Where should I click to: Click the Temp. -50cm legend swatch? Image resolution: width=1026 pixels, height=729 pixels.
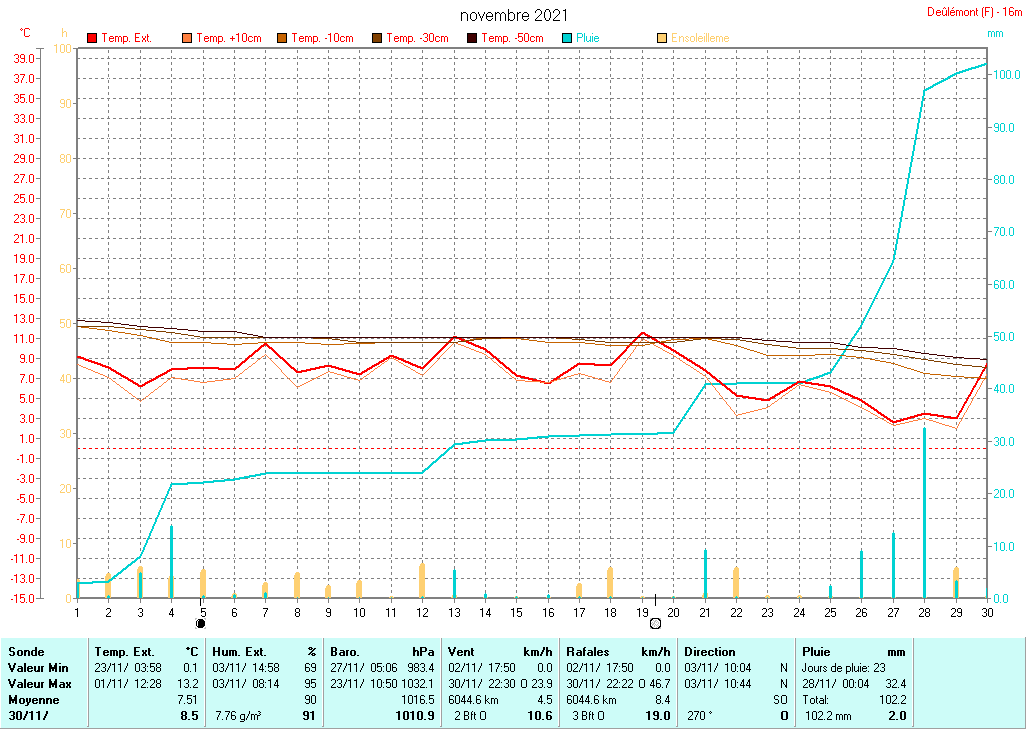[x=472, y=38]
